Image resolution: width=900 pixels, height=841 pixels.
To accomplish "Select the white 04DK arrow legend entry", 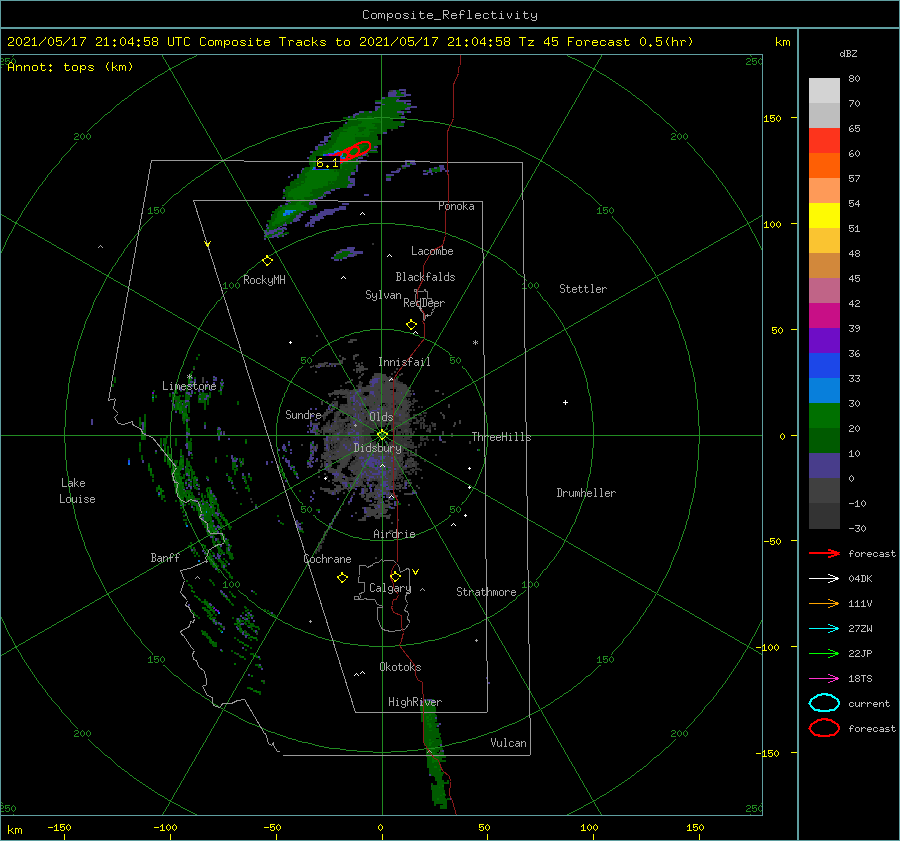I will click(x=824, y=578).
